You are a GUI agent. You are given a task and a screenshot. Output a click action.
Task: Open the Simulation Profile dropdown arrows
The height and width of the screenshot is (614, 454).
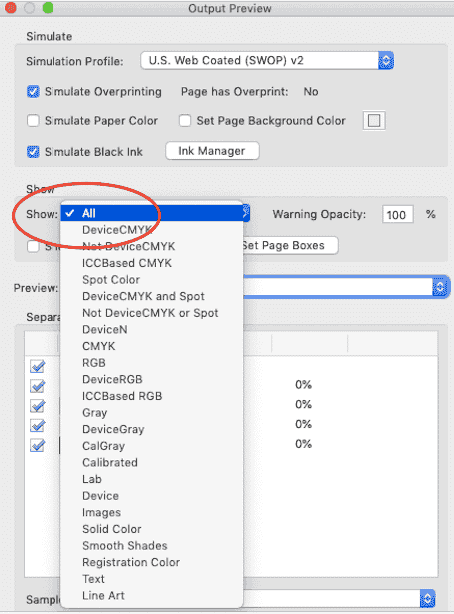click(x=386, y=61)
